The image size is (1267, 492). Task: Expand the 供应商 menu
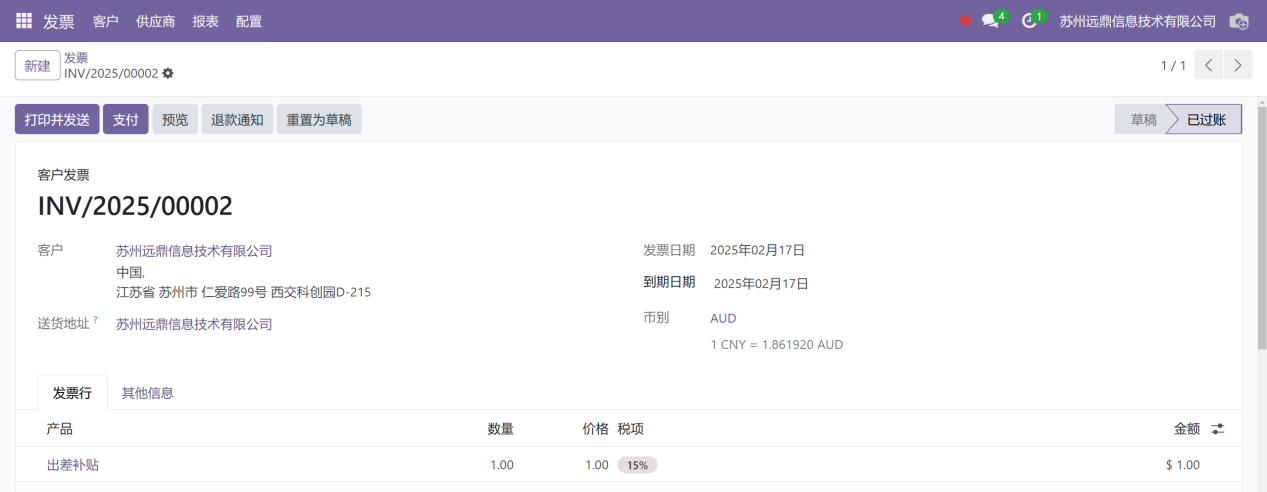click(155, 21)
